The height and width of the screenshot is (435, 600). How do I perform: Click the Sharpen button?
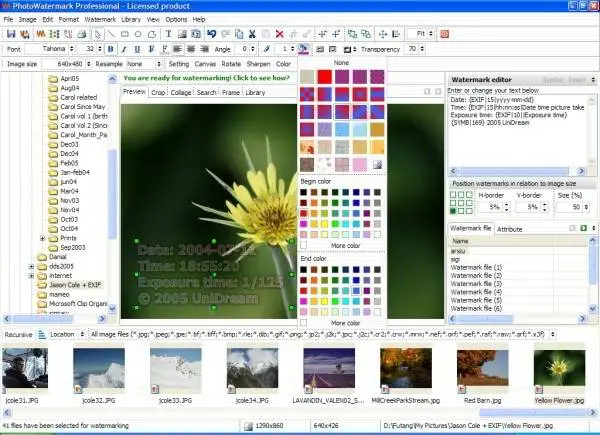258,64
